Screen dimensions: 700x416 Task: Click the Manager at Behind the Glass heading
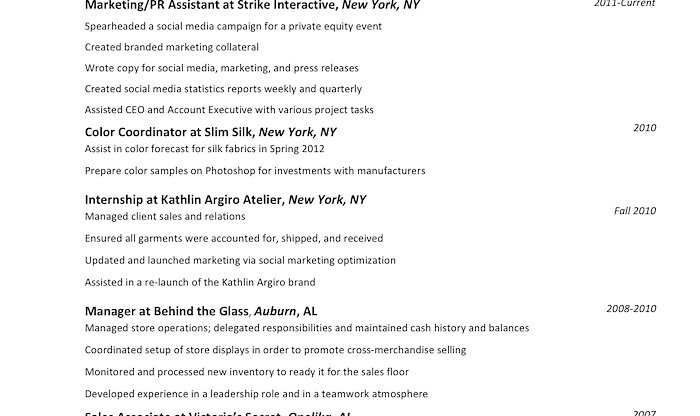pyautogui.click(x=201, y=311)
